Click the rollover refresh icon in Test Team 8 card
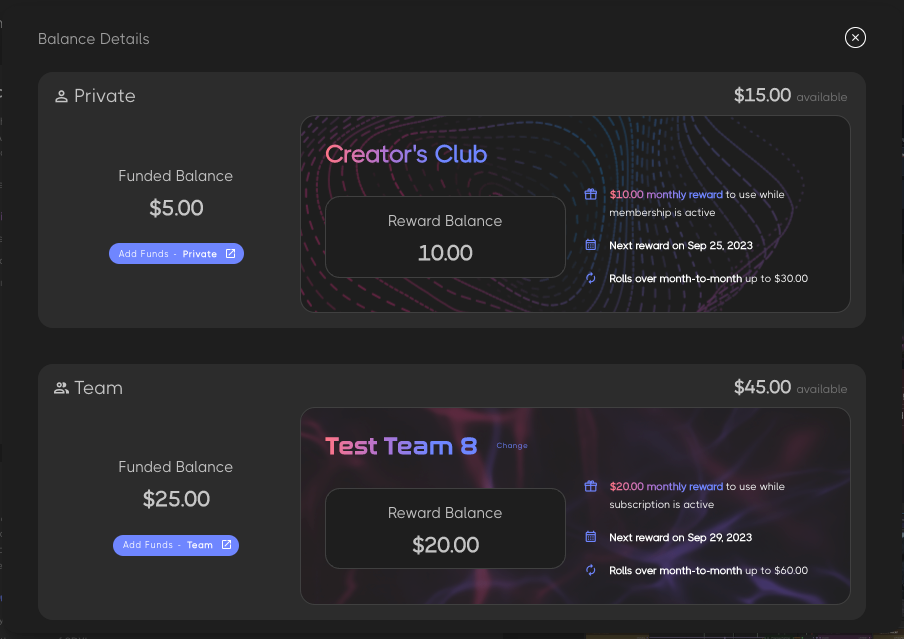The width and height of the screenshot is (904, 639). coord(590,570)
